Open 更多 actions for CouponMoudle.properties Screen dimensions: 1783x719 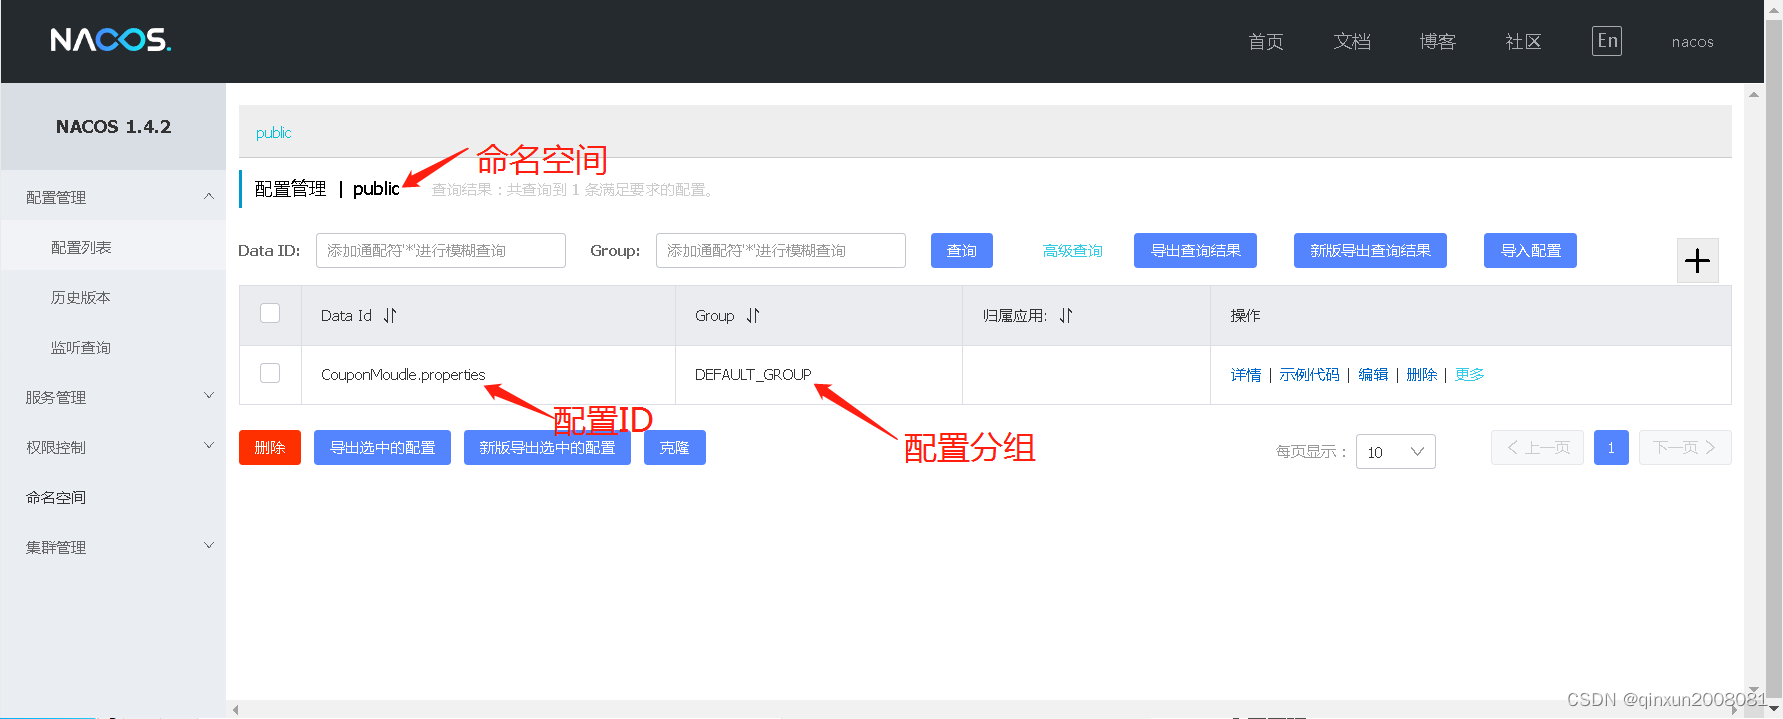[1469, 375]
